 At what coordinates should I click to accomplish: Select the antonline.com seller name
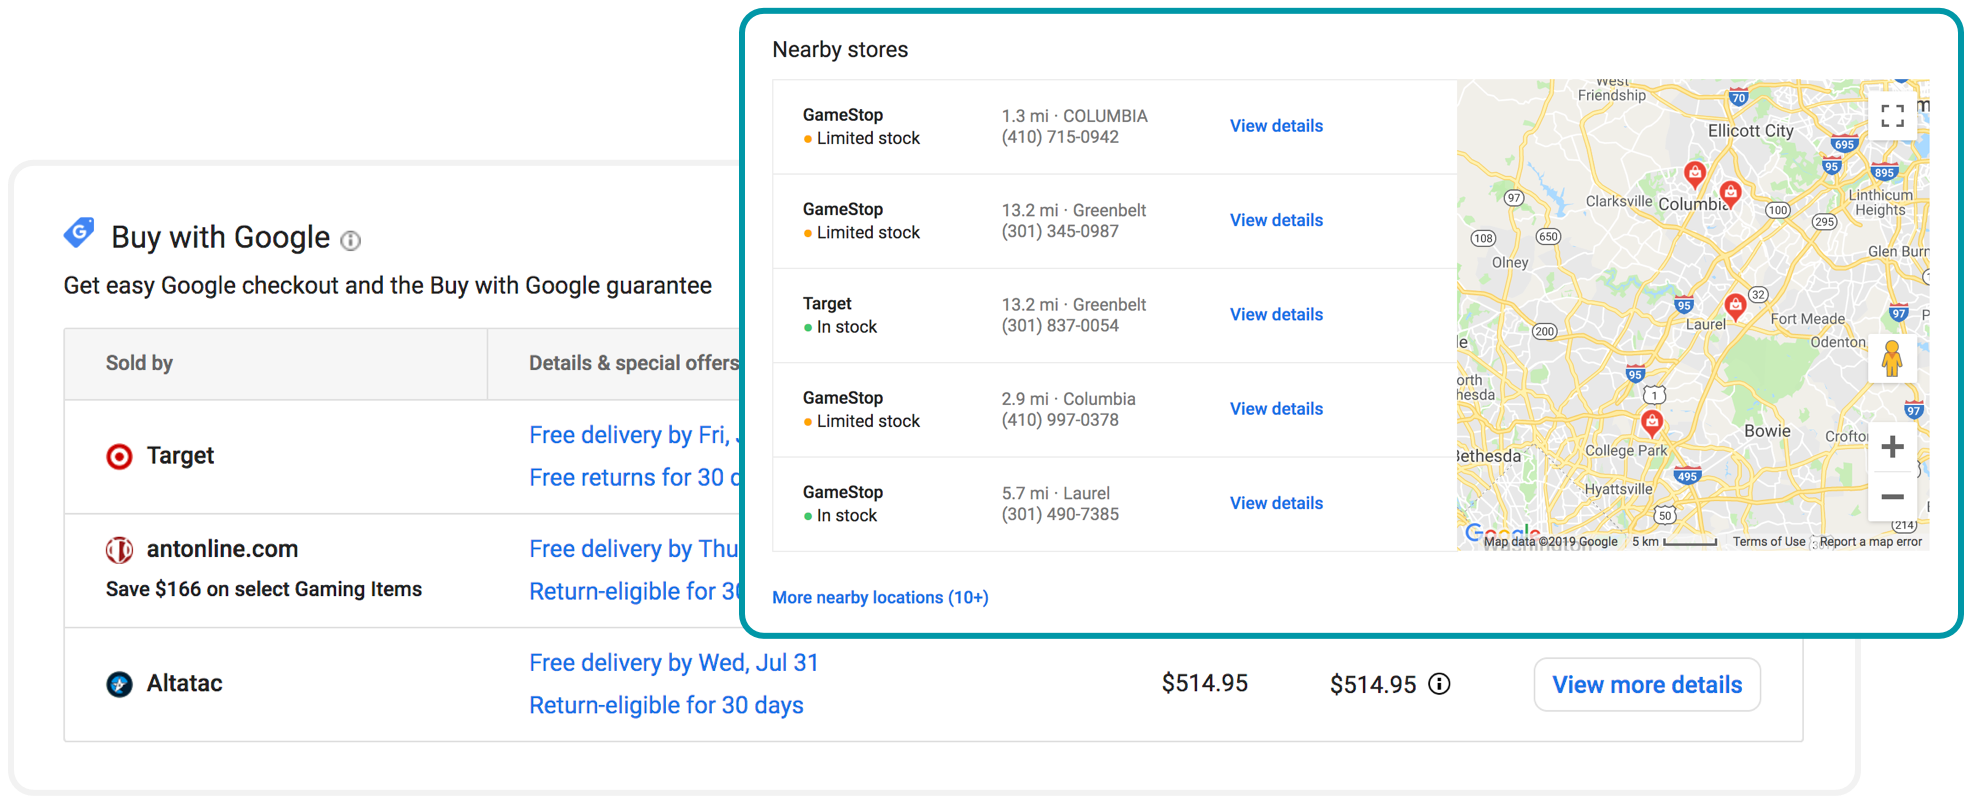pos(222,549)
